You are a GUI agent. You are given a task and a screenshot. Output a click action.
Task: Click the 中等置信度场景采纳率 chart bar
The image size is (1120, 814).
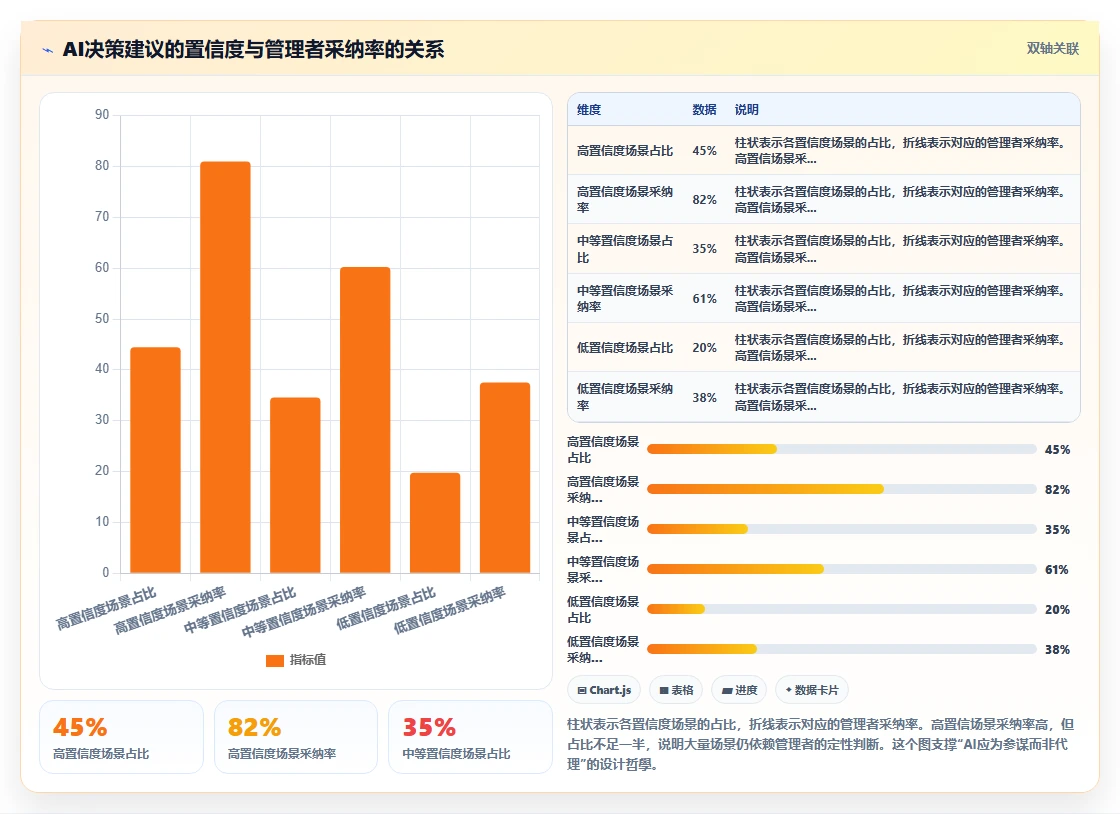(x=365, y=420)
